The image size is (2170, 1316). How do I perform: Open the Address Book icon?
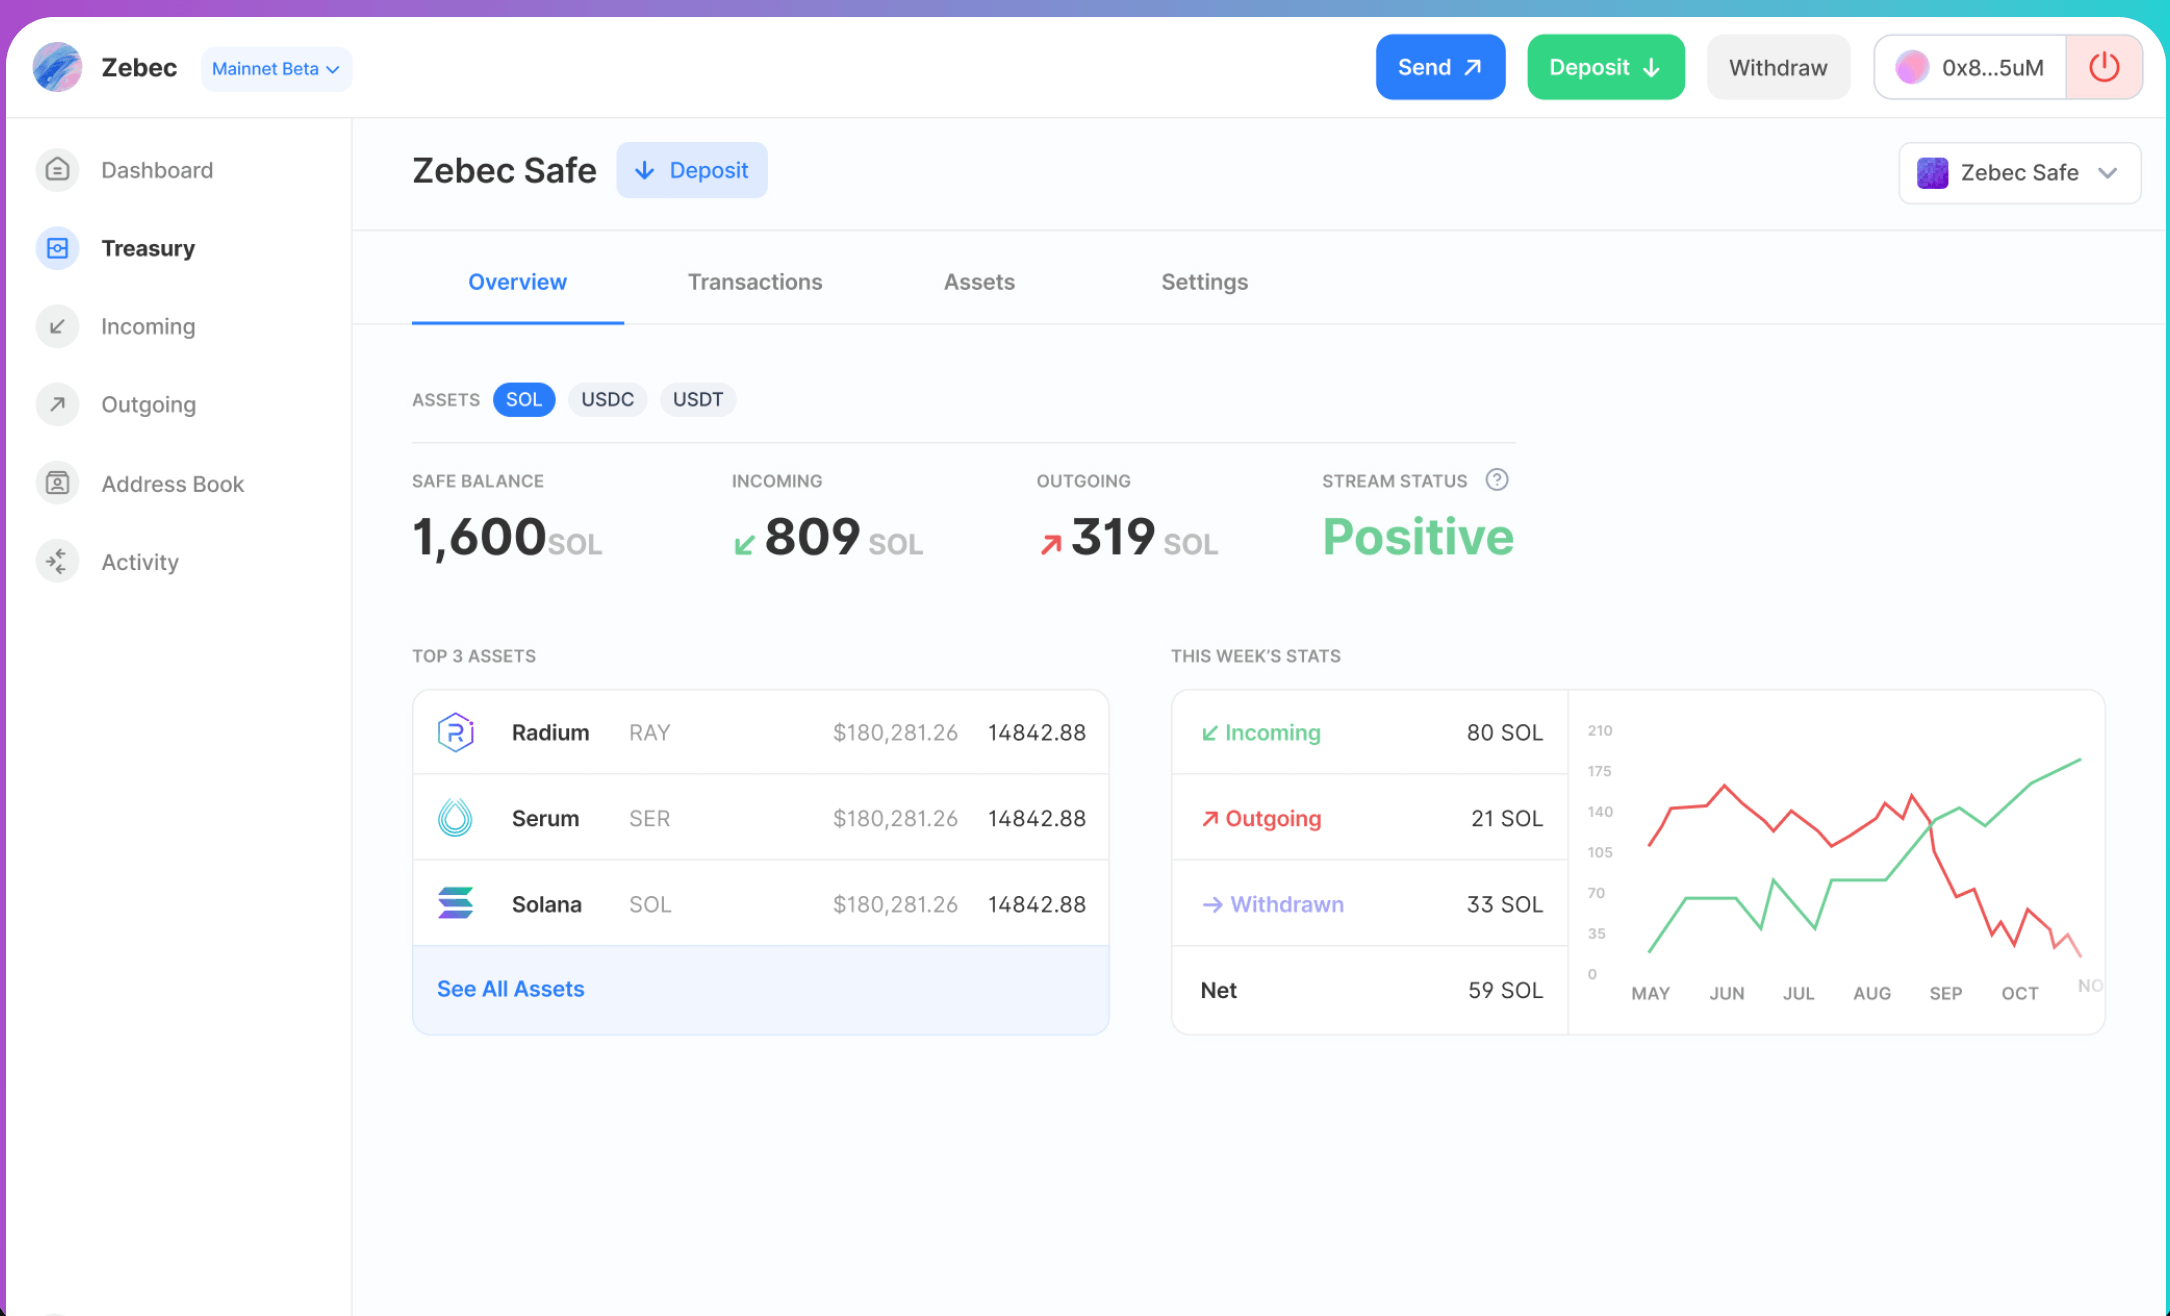point(57,483)
